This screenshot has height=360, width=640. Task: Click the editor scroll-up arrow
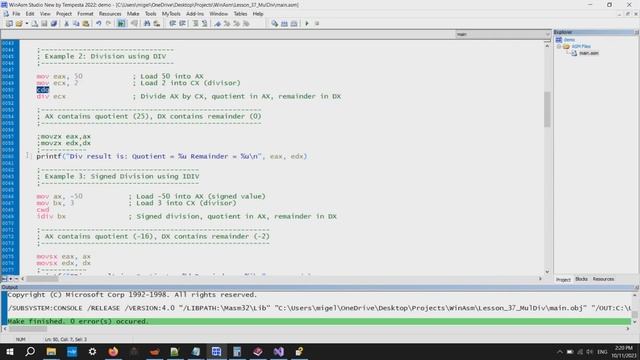point(547,46)
